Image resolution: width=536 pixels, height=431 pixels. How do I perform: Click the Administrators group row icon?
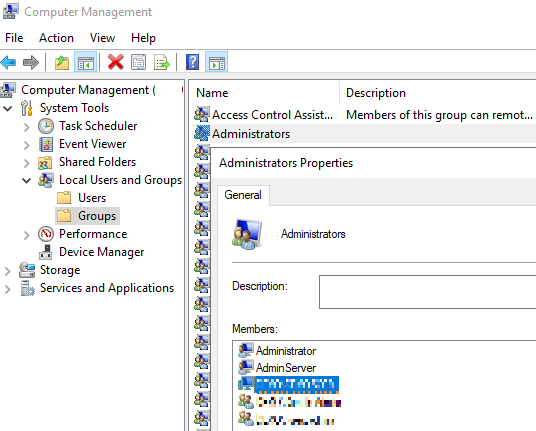pyautogui.click(x=202, y=133)
